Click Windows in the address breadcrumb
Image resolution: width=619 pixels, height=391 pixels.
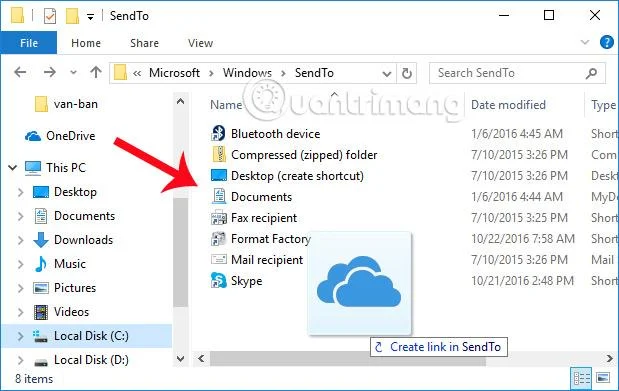247,73
